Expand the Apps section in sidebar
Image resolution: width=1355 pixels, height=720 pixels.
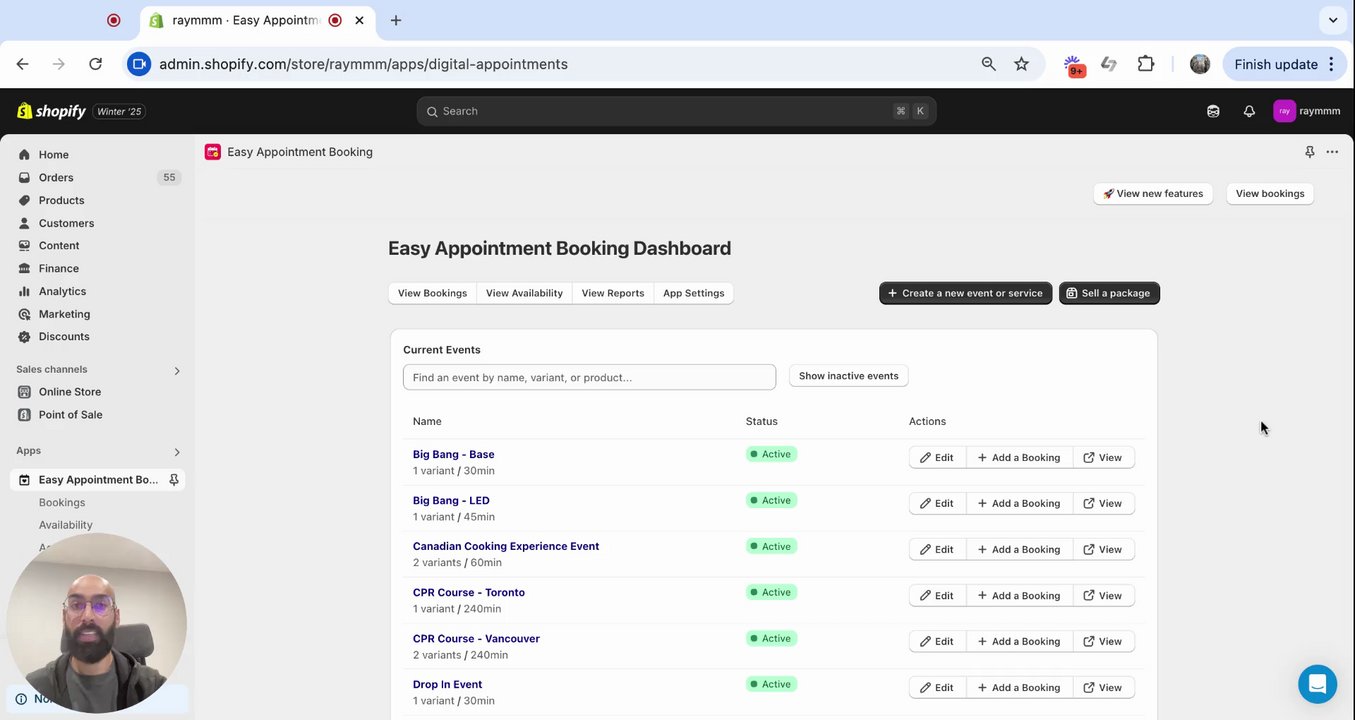(x=177, y=452)
